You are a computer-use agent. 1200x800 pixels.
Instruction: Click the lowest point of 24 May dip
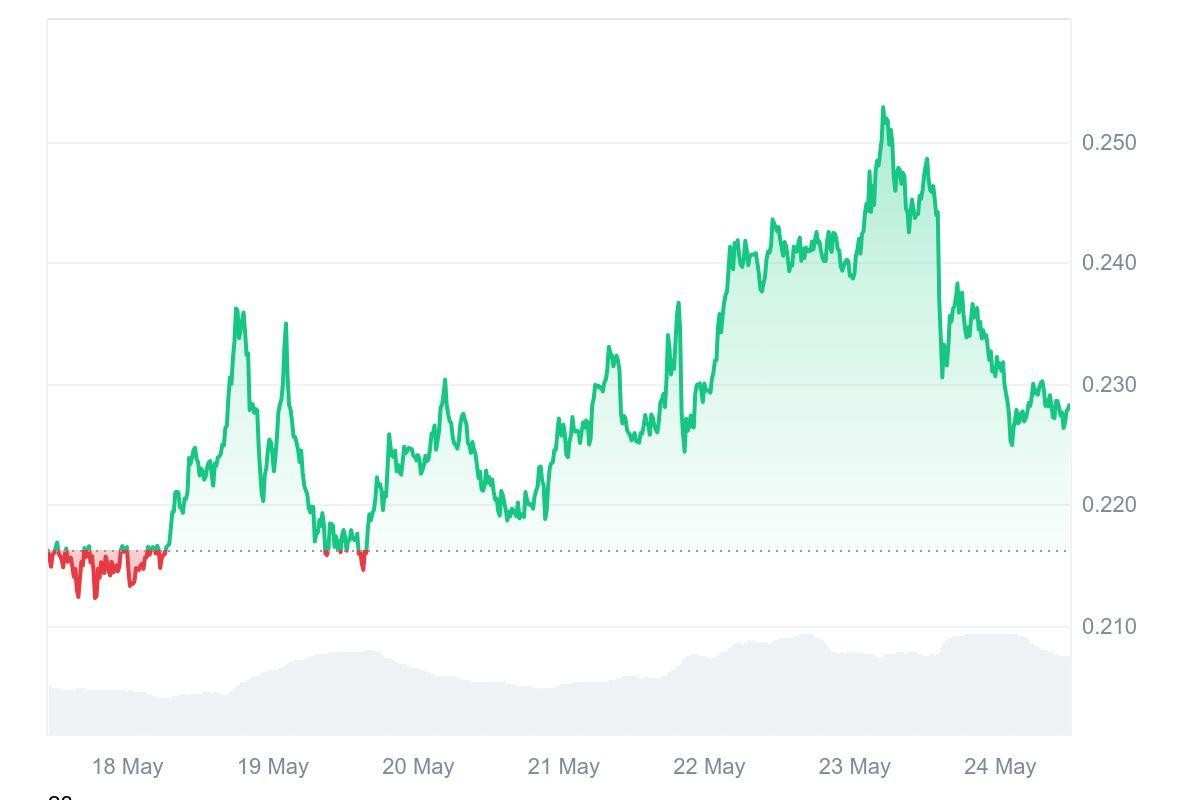point(1012,444)
